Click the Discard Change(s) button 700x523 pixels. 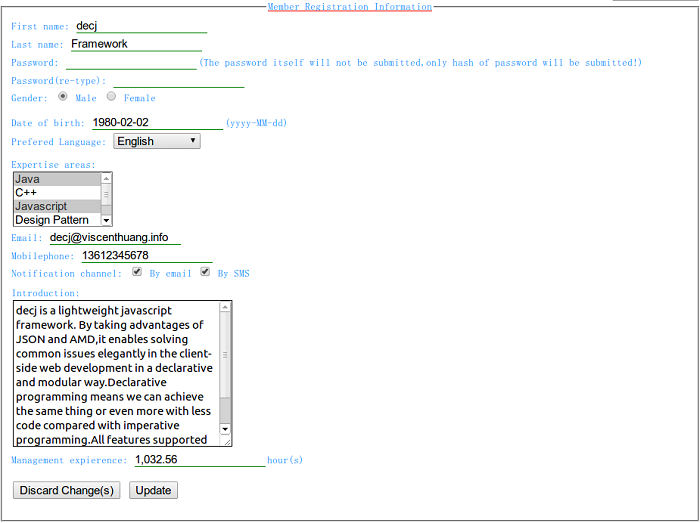pyautogui.click(x=67, y=490)
